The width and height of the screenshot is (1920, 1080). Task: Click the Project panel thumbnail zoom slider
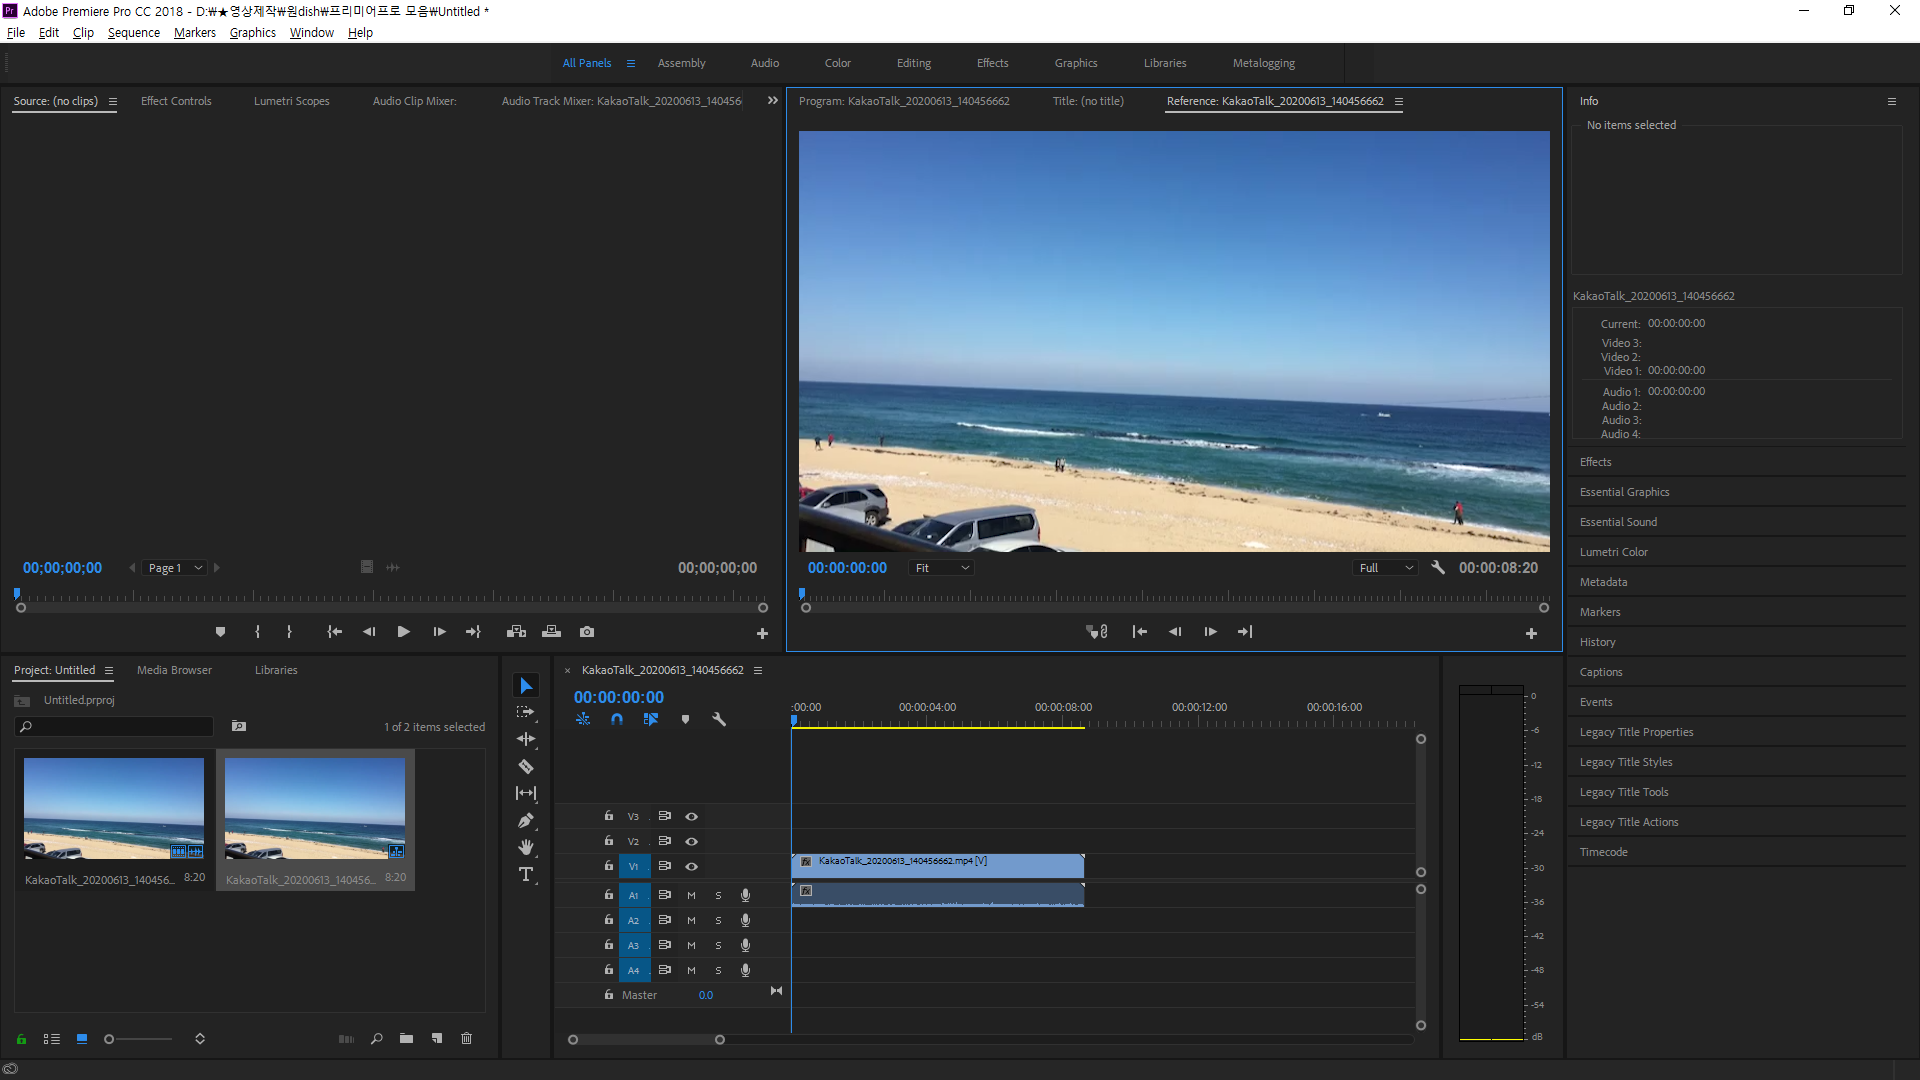pyautogui.click(x=110, y=1039)
